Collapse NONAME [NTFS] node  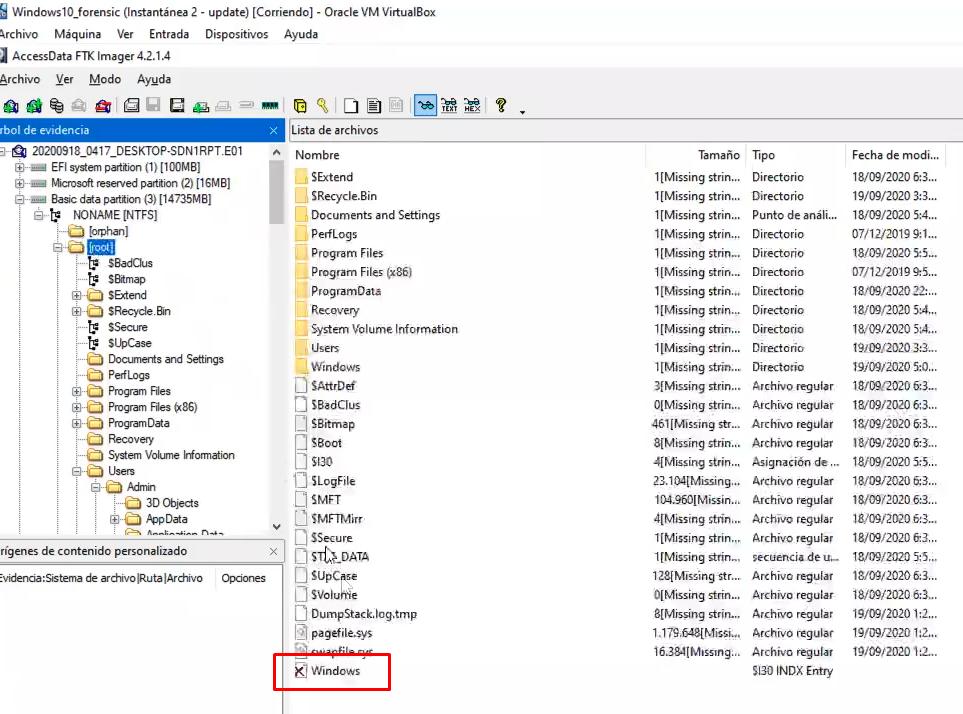click(39, 215)
